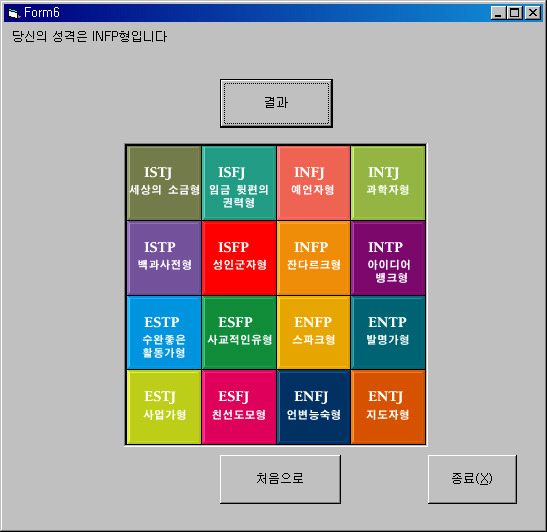The width and height of the screenshot is (547, 532).
Task: Select the ISTJ 세상의 소금형 tile
Action: 164,183
